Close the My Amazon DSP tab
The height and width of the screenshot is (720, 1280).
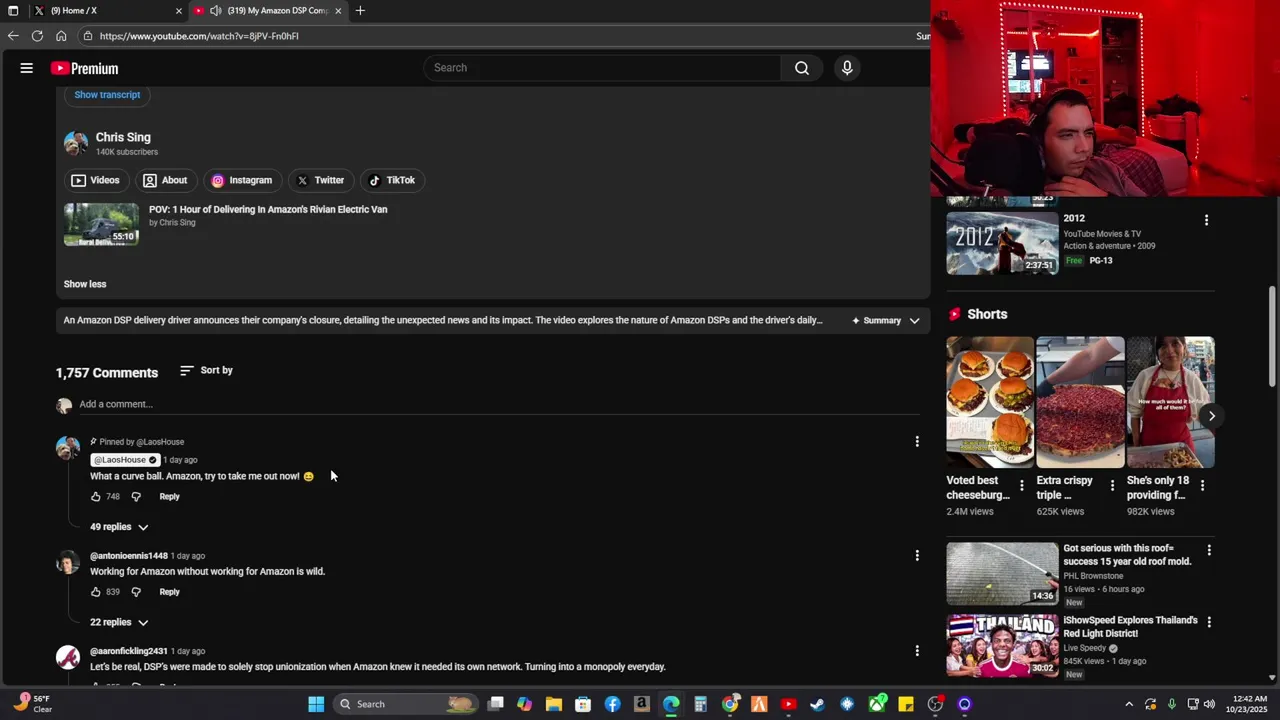click(x=338, y=11)
